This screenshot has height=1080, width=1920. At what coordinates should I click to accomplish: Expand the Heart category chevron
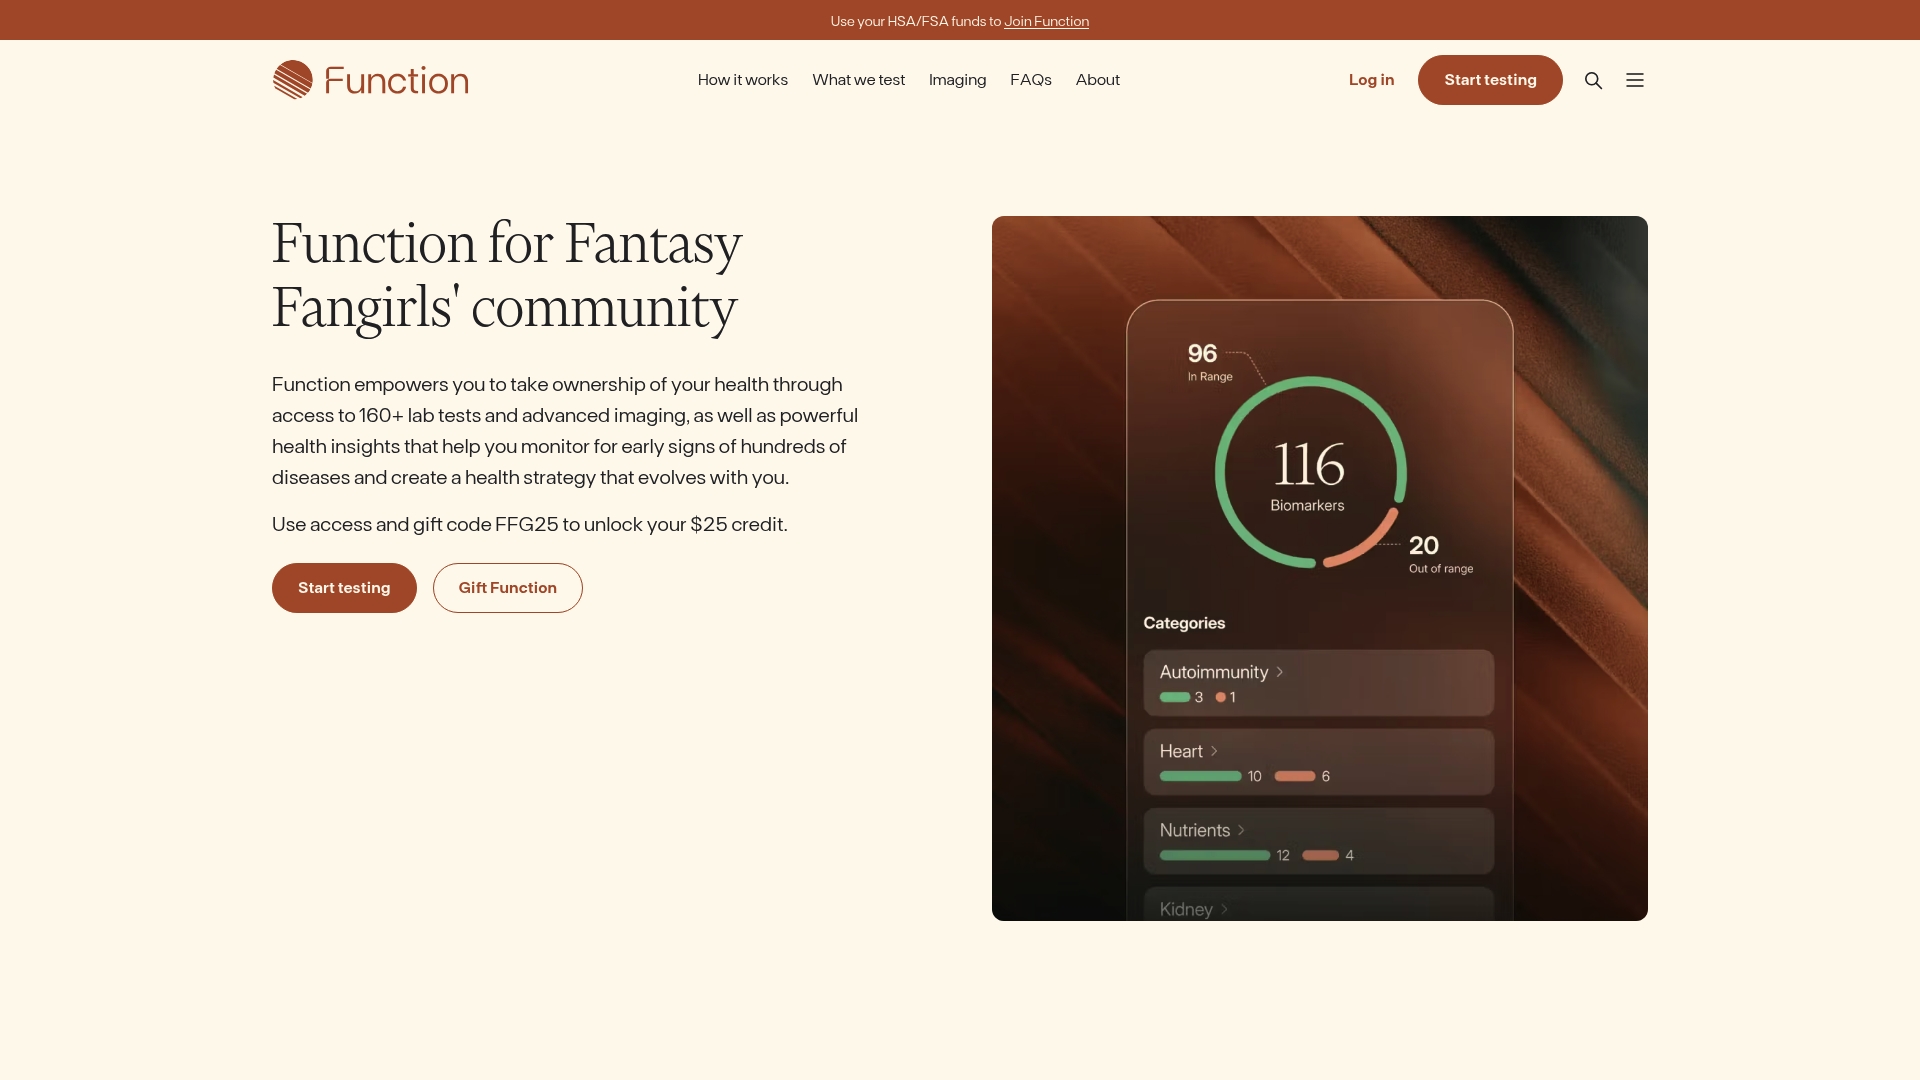(x=1214, y=751)
